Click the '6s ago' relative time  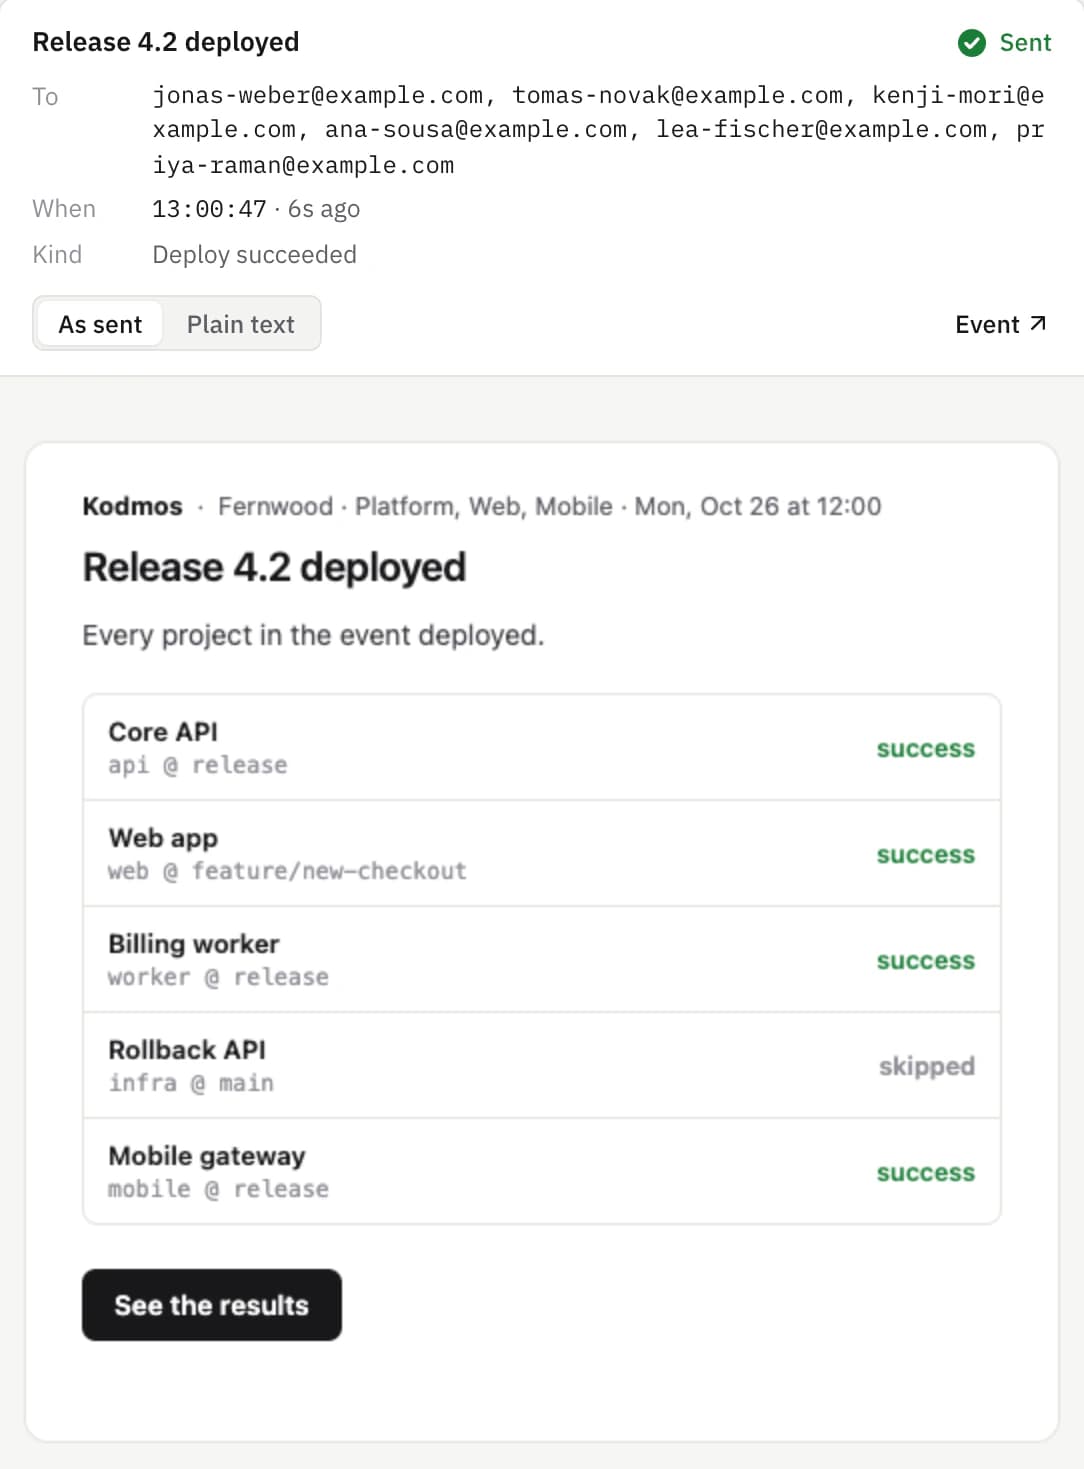[324, 209]
